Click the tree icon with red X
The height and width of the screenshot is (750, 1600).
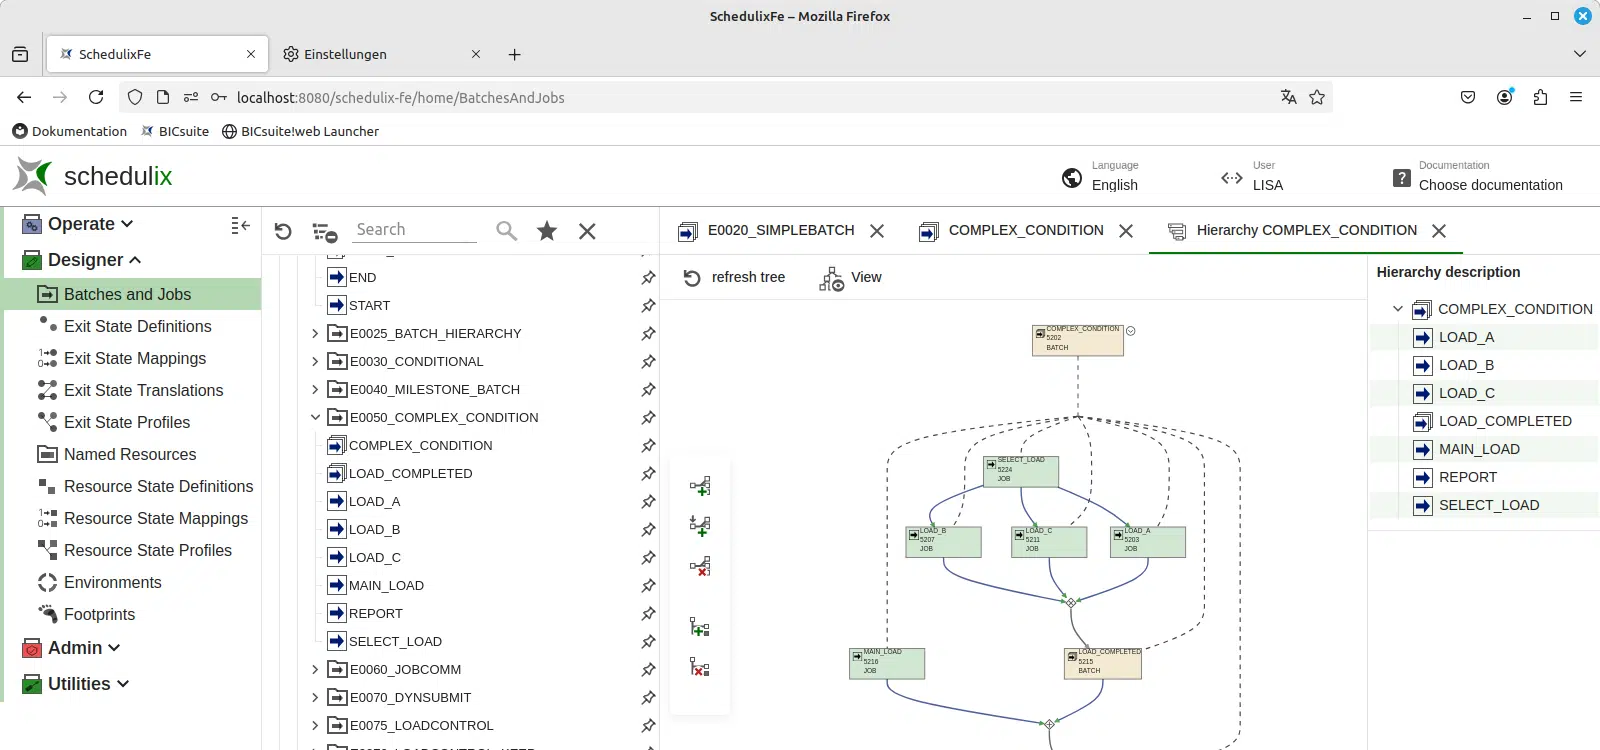pyautogui.click(x=700, y=668)
